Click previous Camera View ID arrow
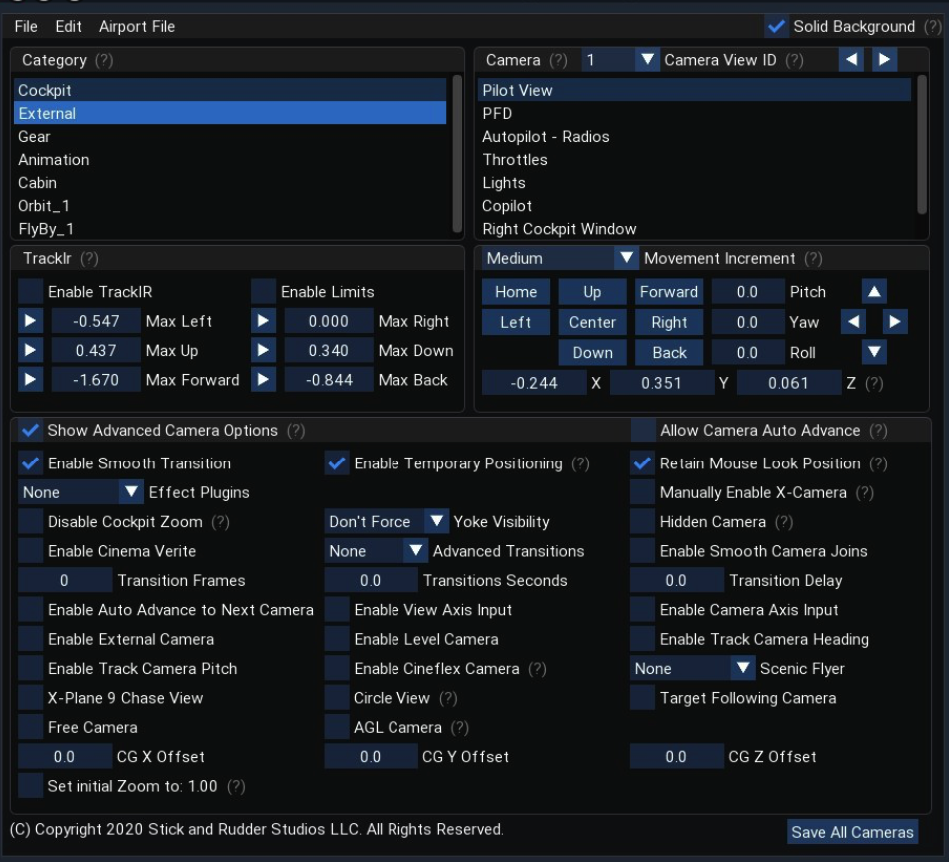 (851, 60)
